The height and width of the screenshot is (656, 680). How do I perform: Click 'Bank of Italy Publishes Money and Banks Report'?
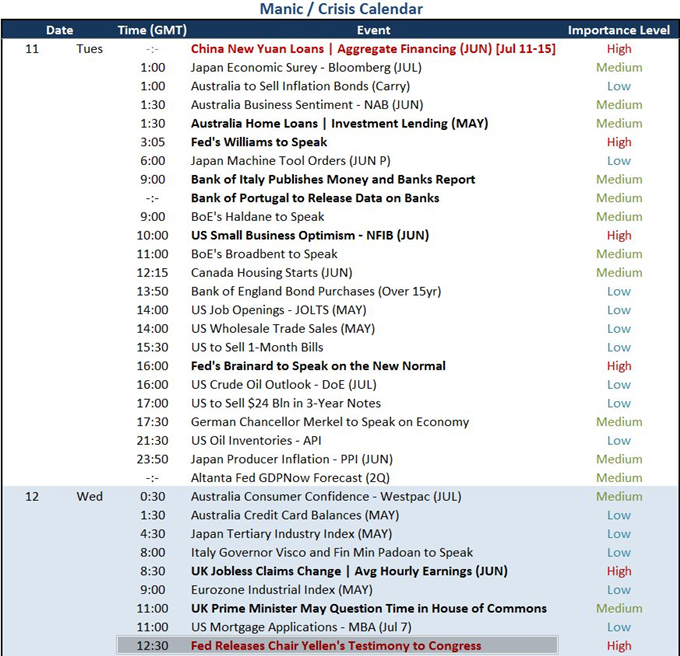pyautogui.click(x=333, y=180)
